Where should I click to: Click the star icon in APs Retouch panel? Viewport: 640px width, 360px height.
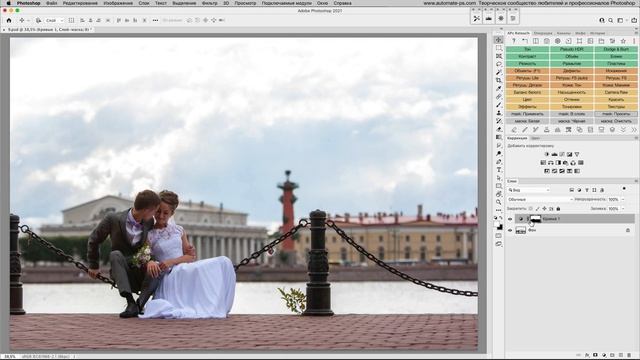coord(623,41)
